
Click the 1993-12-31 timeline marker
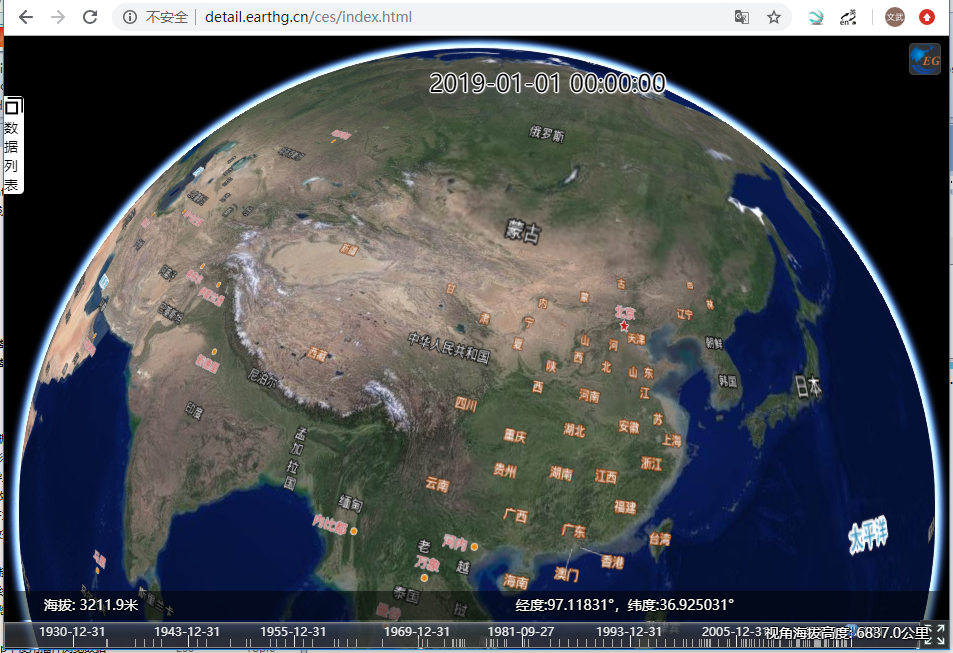point(629,632)
